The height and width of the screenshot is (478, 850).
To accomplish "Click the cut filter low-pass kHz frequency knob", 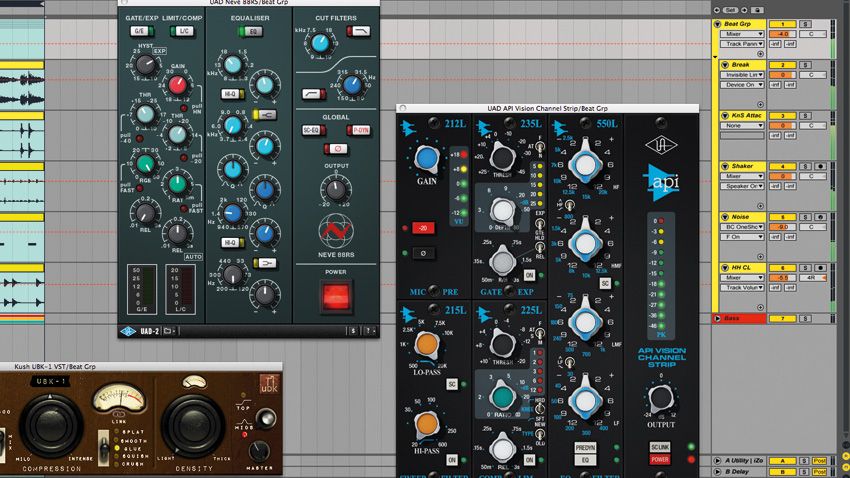I will [x=320, y=43].
